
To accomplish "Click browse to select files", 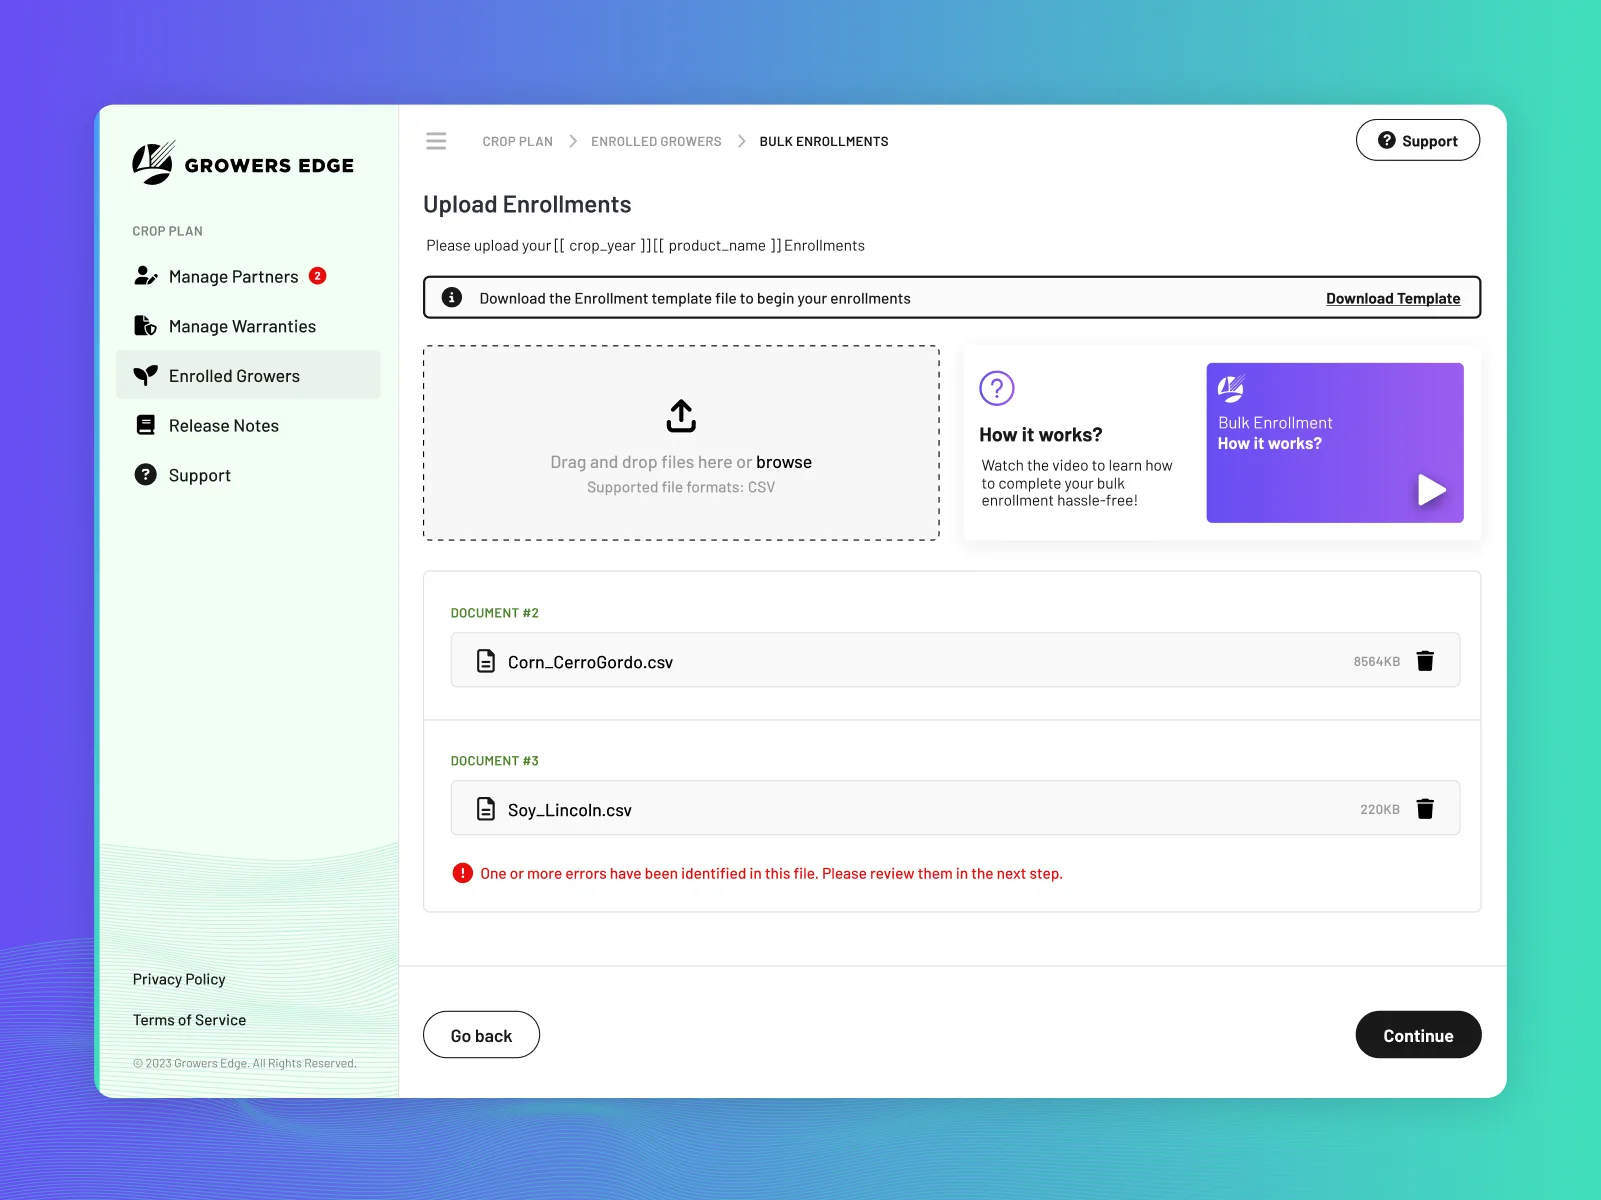I will click(783, 462).
